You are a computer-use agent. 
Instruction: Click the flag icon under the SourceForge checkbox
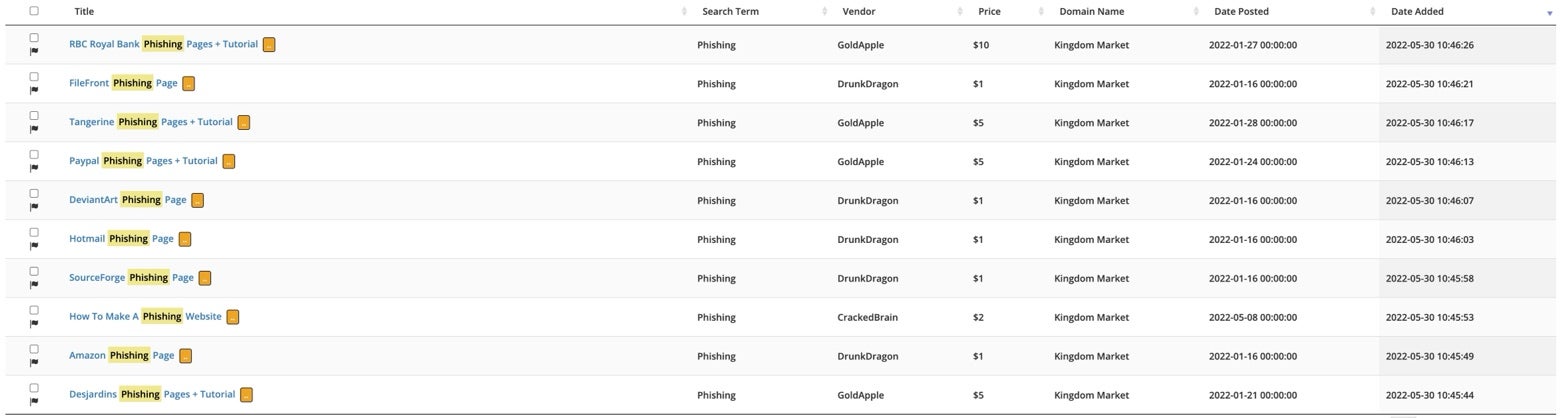click(x=34, y=285)
